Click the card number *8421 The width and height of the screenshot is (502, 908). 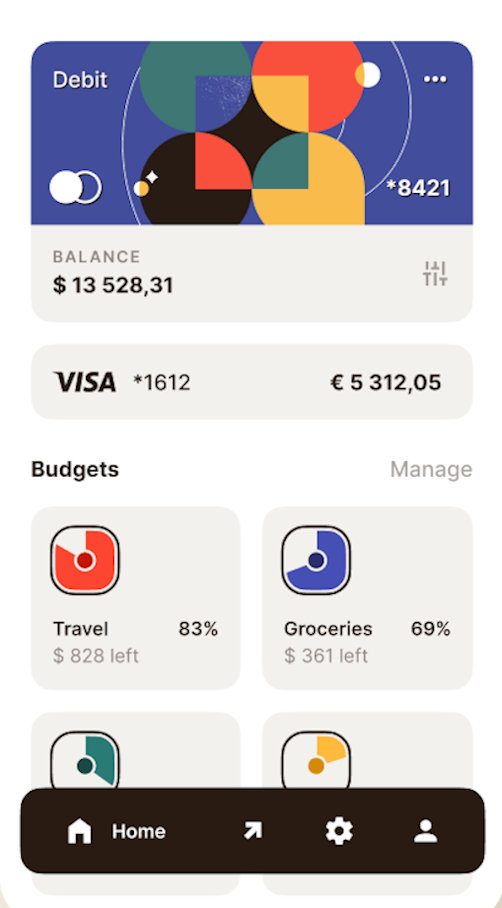click(x=418, y=188)
